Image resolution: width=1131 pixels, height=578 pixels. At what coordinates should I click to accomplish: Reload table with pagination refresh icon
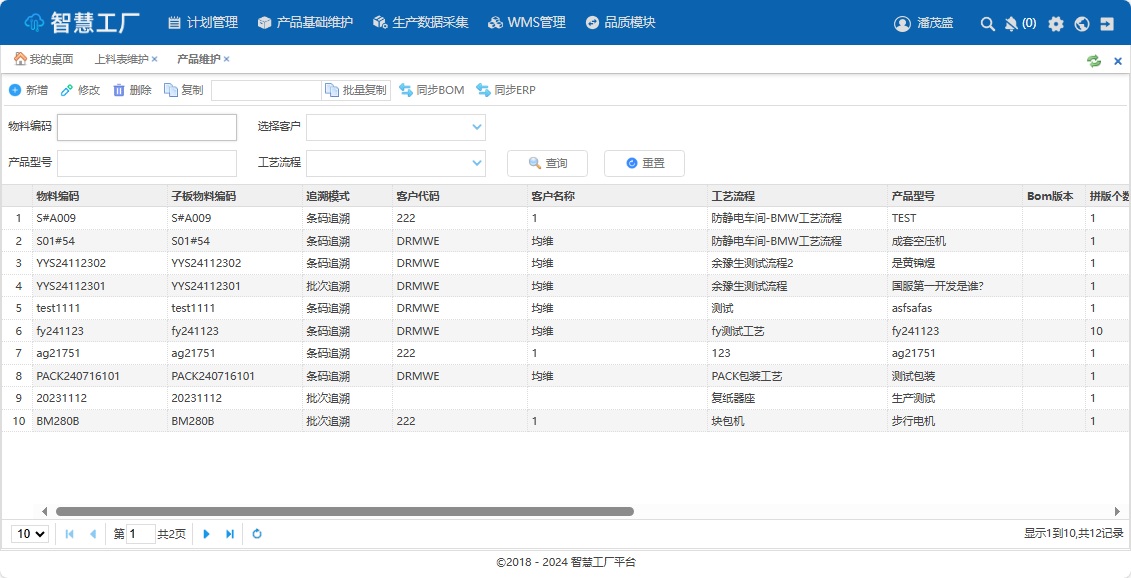tap(257, 534)
